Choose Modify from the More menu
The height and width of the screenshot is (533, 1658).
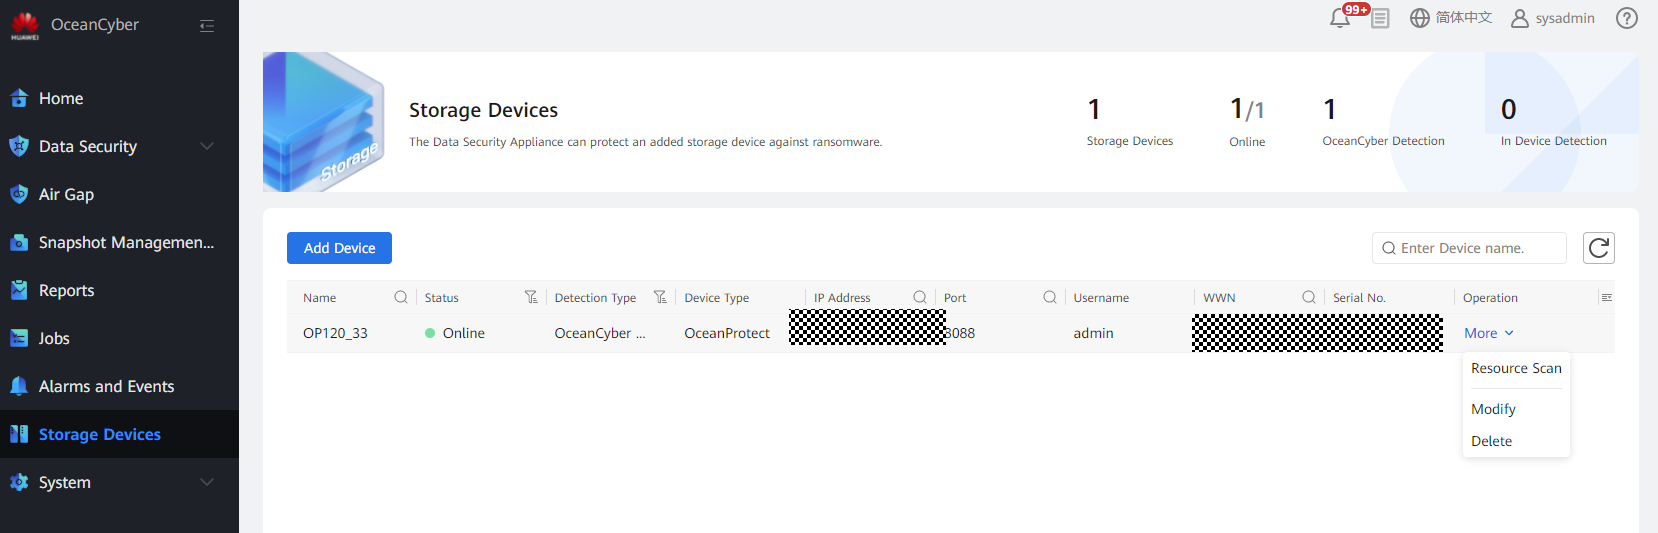[1493, 409]
